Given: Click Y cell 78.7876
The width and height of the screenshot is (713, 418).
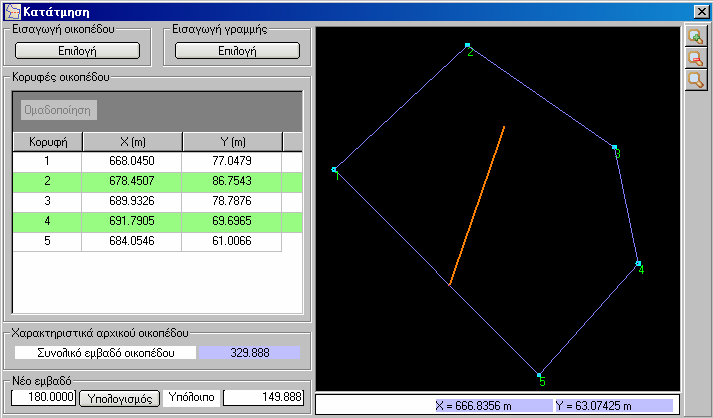Looking at the screenshot, I should (x=232, y=201).
